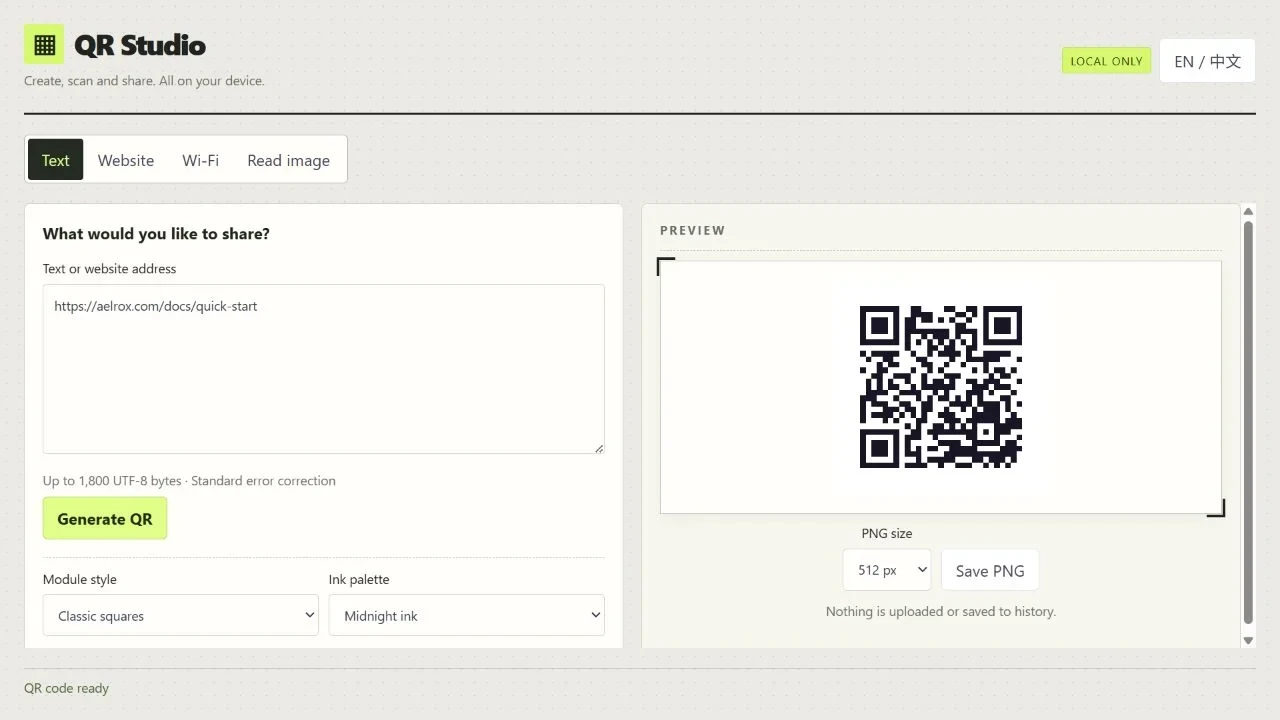Click the Save PNG button

[990, 570]
